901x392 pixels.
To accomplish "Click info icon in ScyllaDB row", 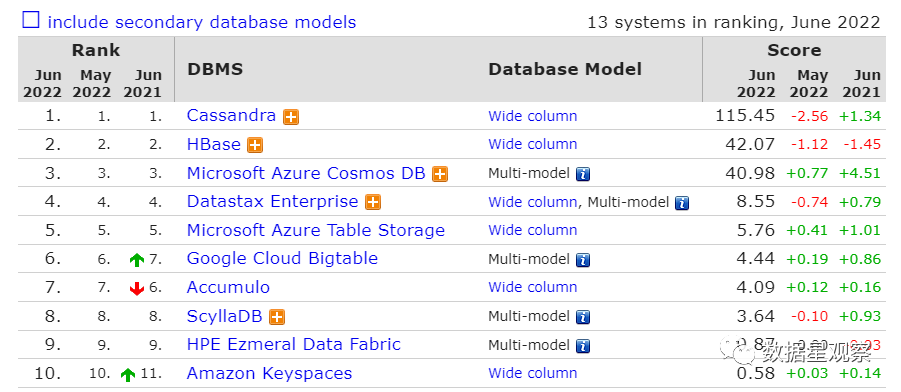I will (x=583, y=317).
